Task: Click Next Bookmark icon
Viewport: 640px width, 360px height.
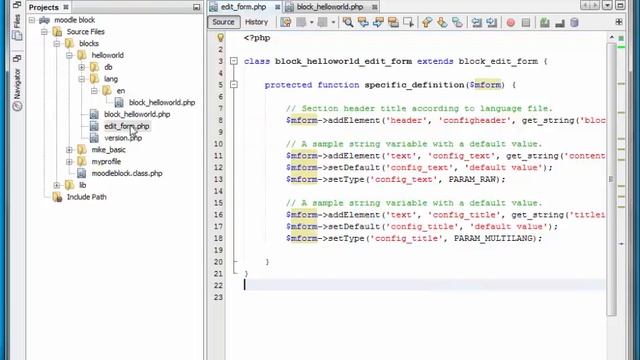Action: pyautogui.click(x=442, y=22)
